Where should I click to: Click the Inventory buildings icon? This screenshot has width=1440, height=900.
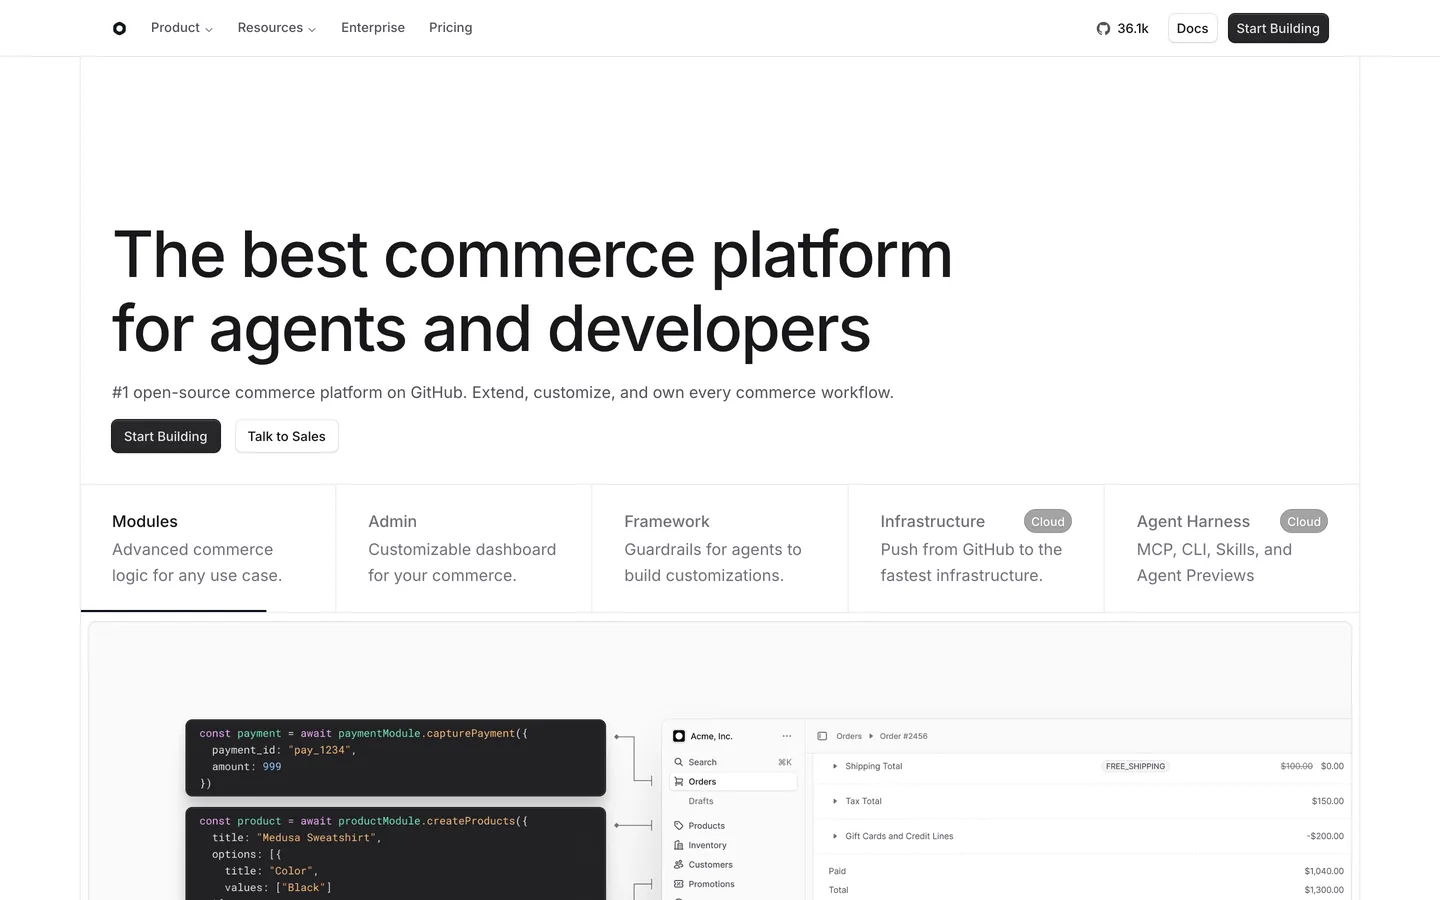679,845
